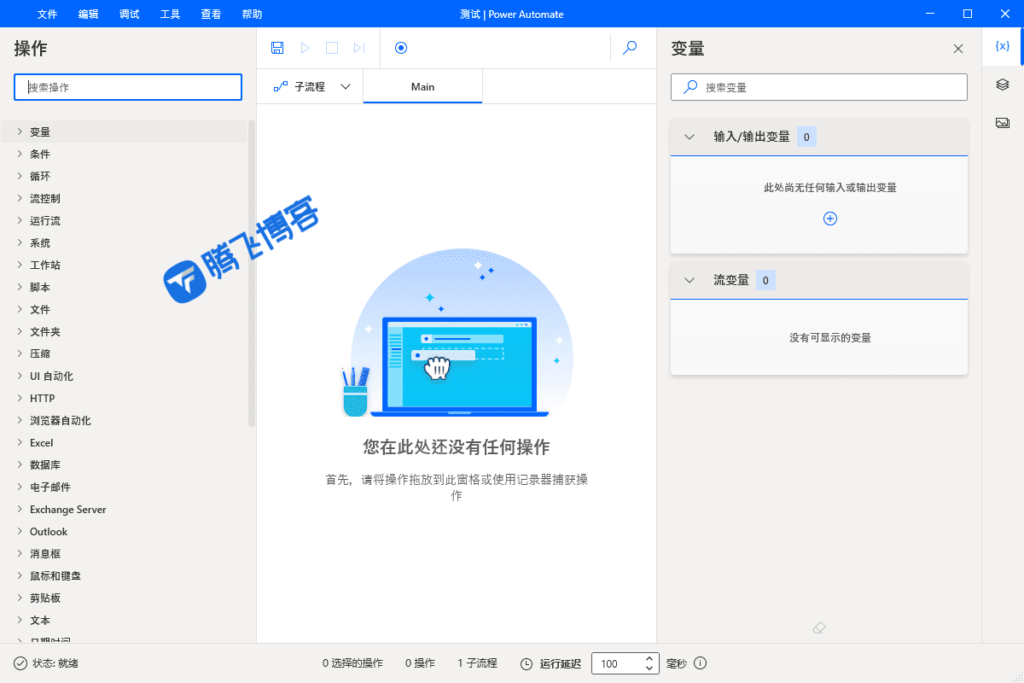The height and width of the screenshot is (683, 1024).
Task: Click the 搜索操作 search field
Action: 127,87
